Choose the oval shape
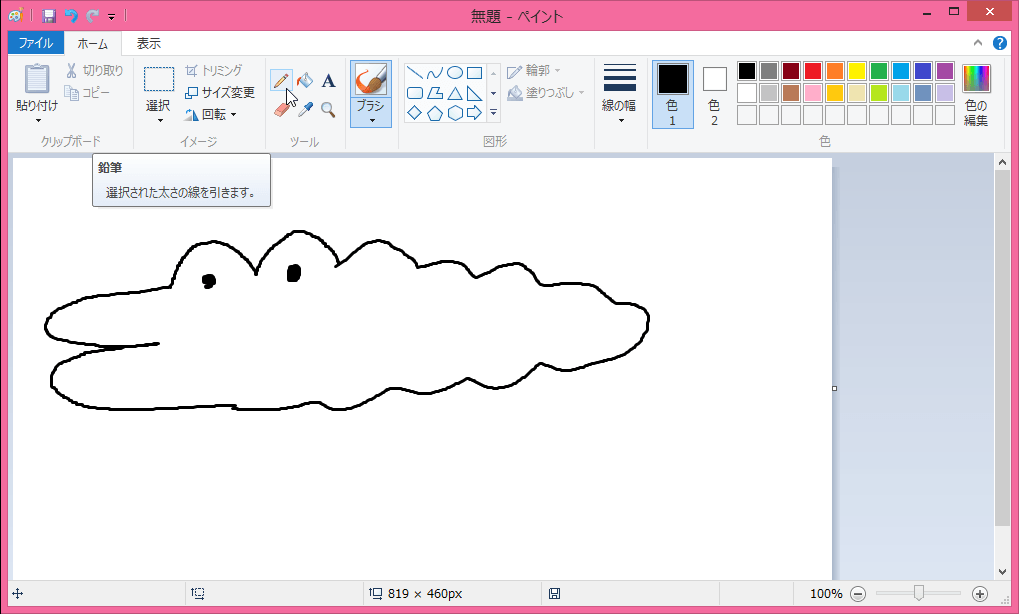 point(455,73)
